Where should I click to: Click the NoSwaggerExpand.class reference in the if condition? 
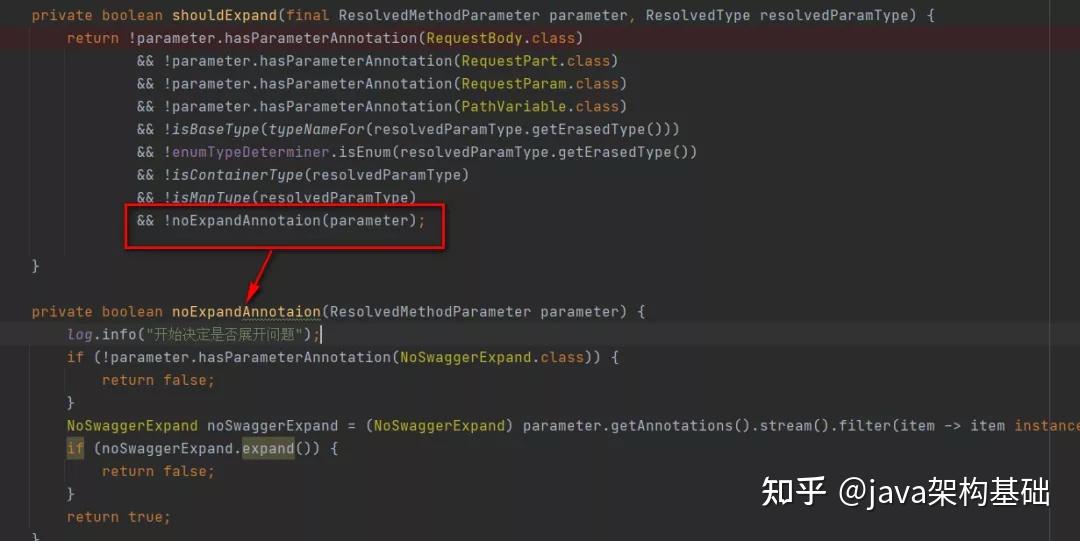492,357
